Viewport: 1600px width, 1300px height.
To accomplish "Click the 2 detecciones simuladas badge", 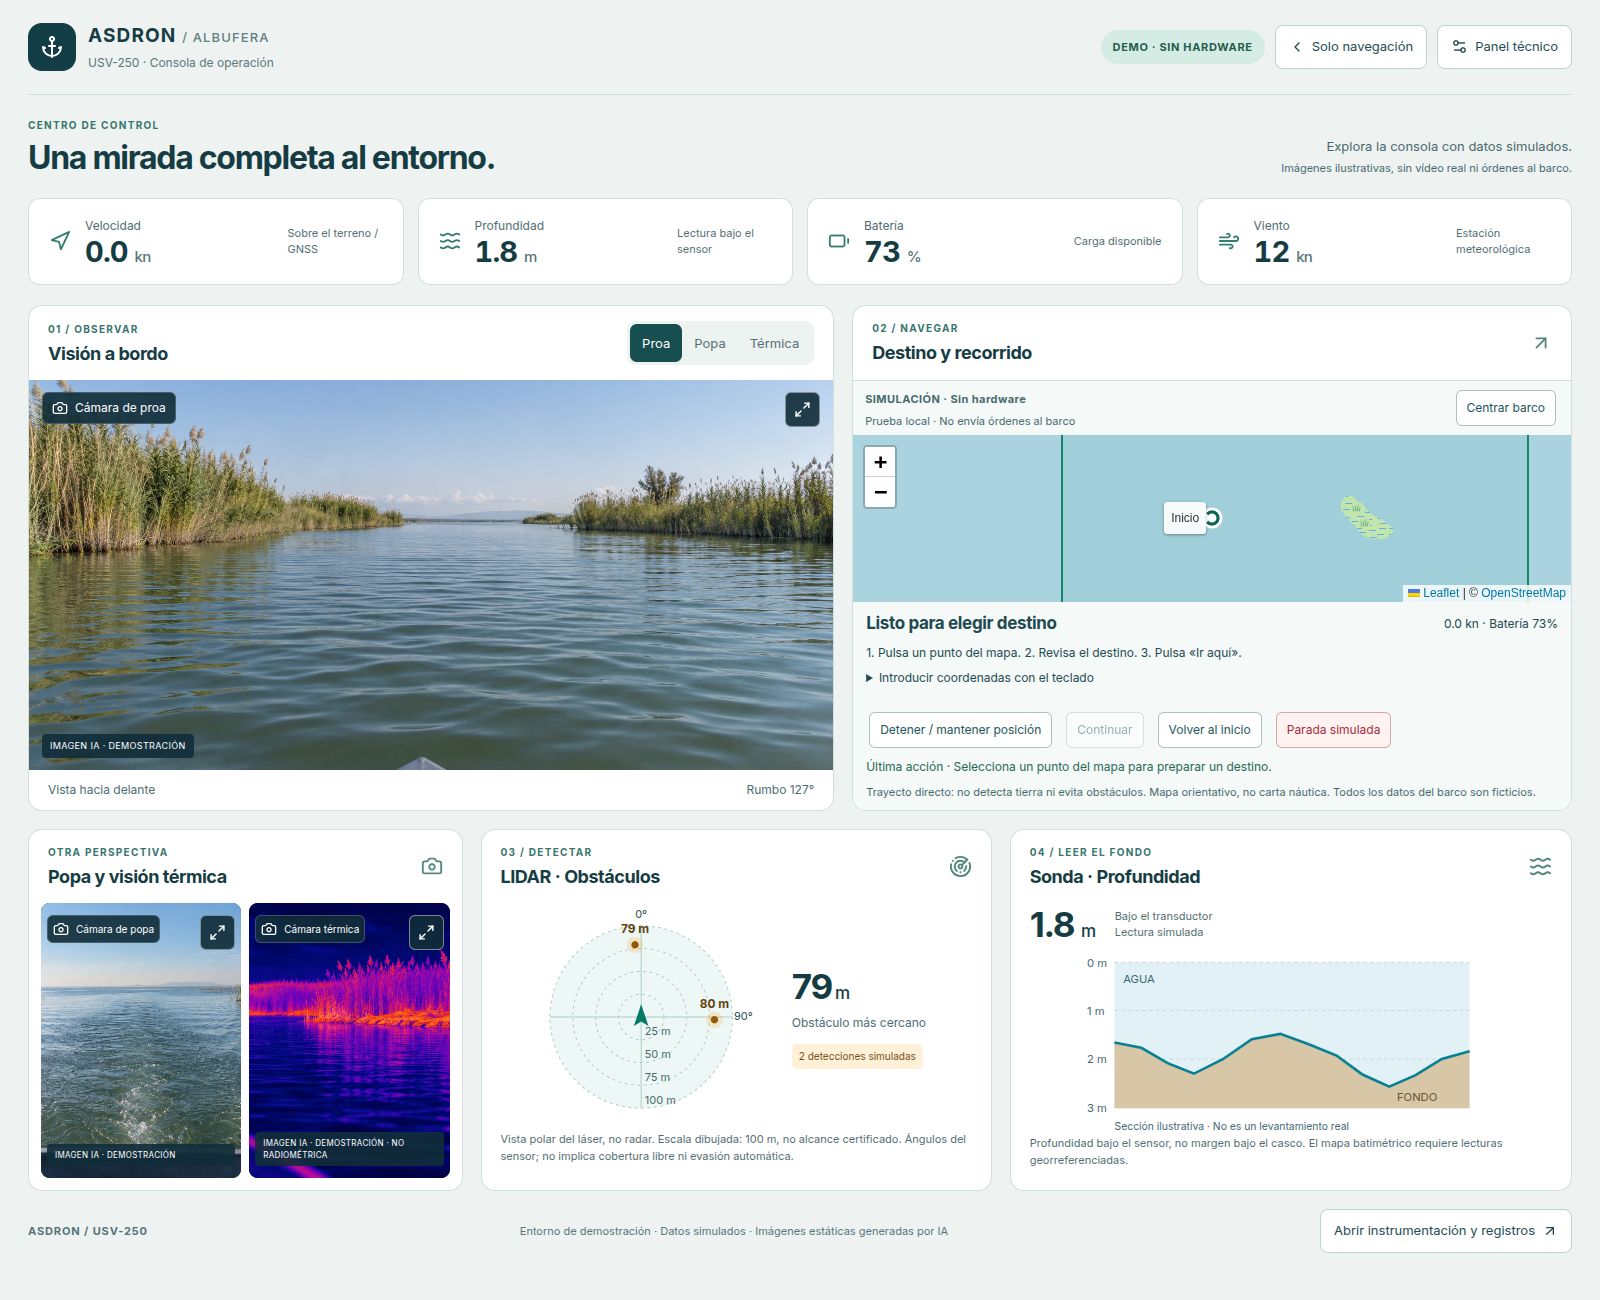I will 857,1057.
